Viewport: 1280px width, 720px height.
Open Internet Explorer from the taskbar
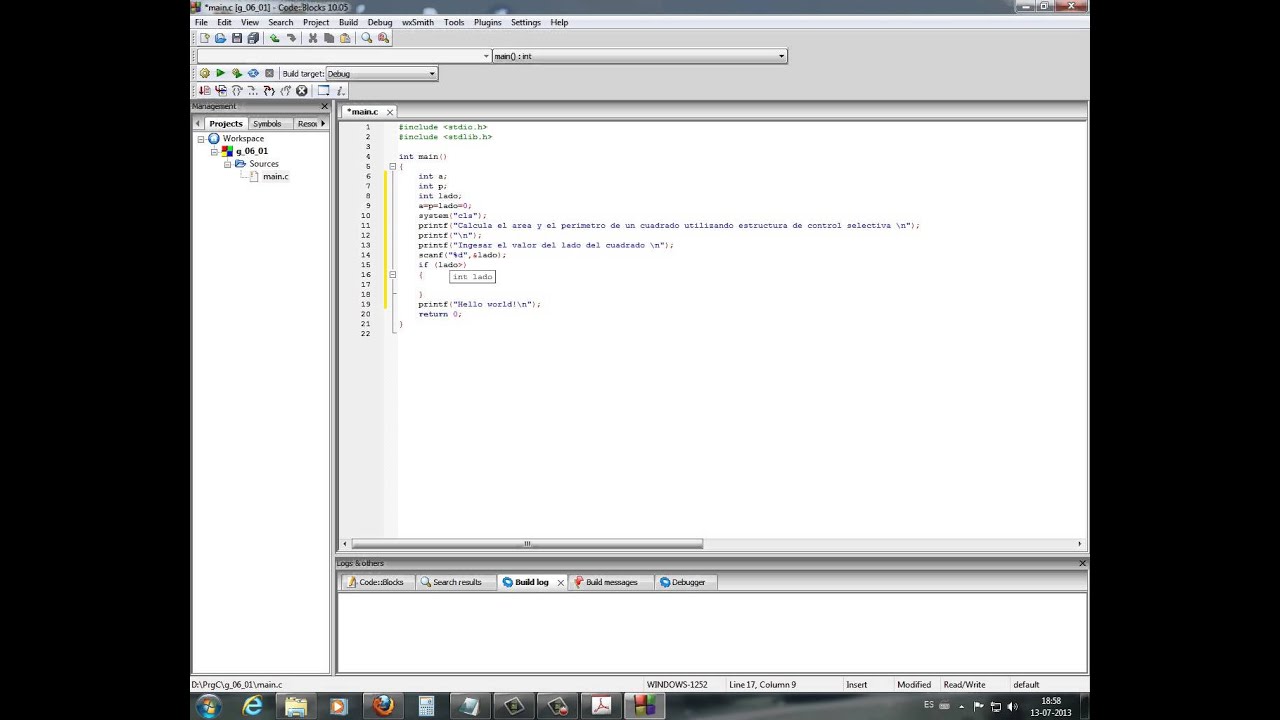[253, 706]
